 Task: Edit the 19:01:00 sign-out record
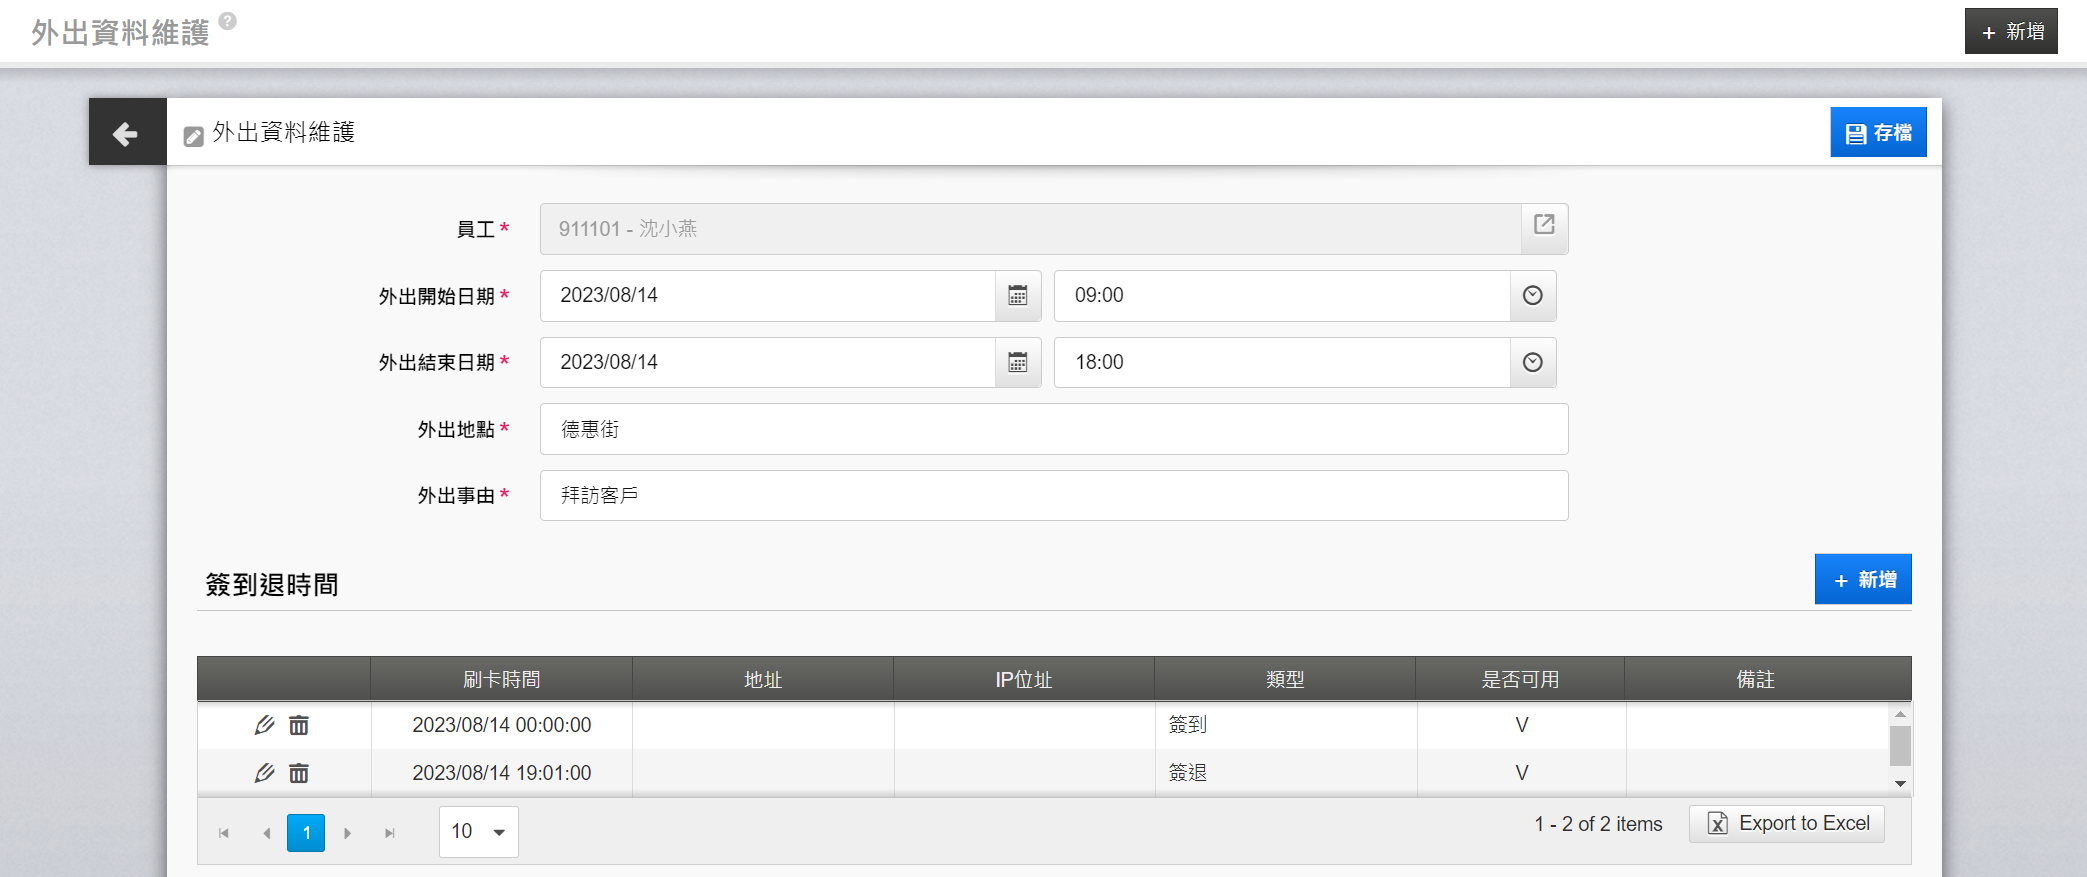coord(264,773)
